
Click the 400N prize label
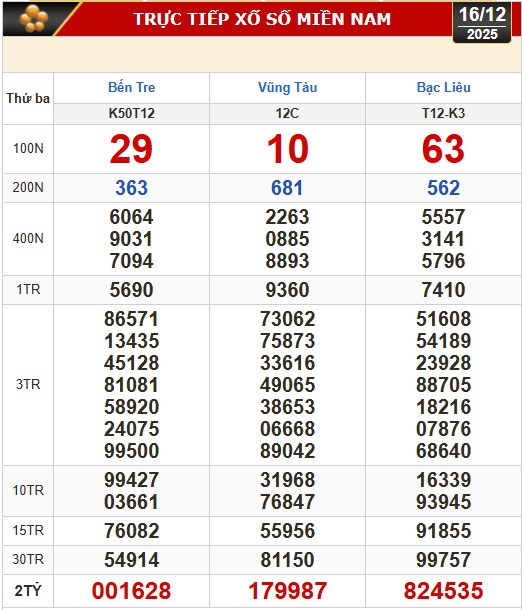[x=28, y=238]
